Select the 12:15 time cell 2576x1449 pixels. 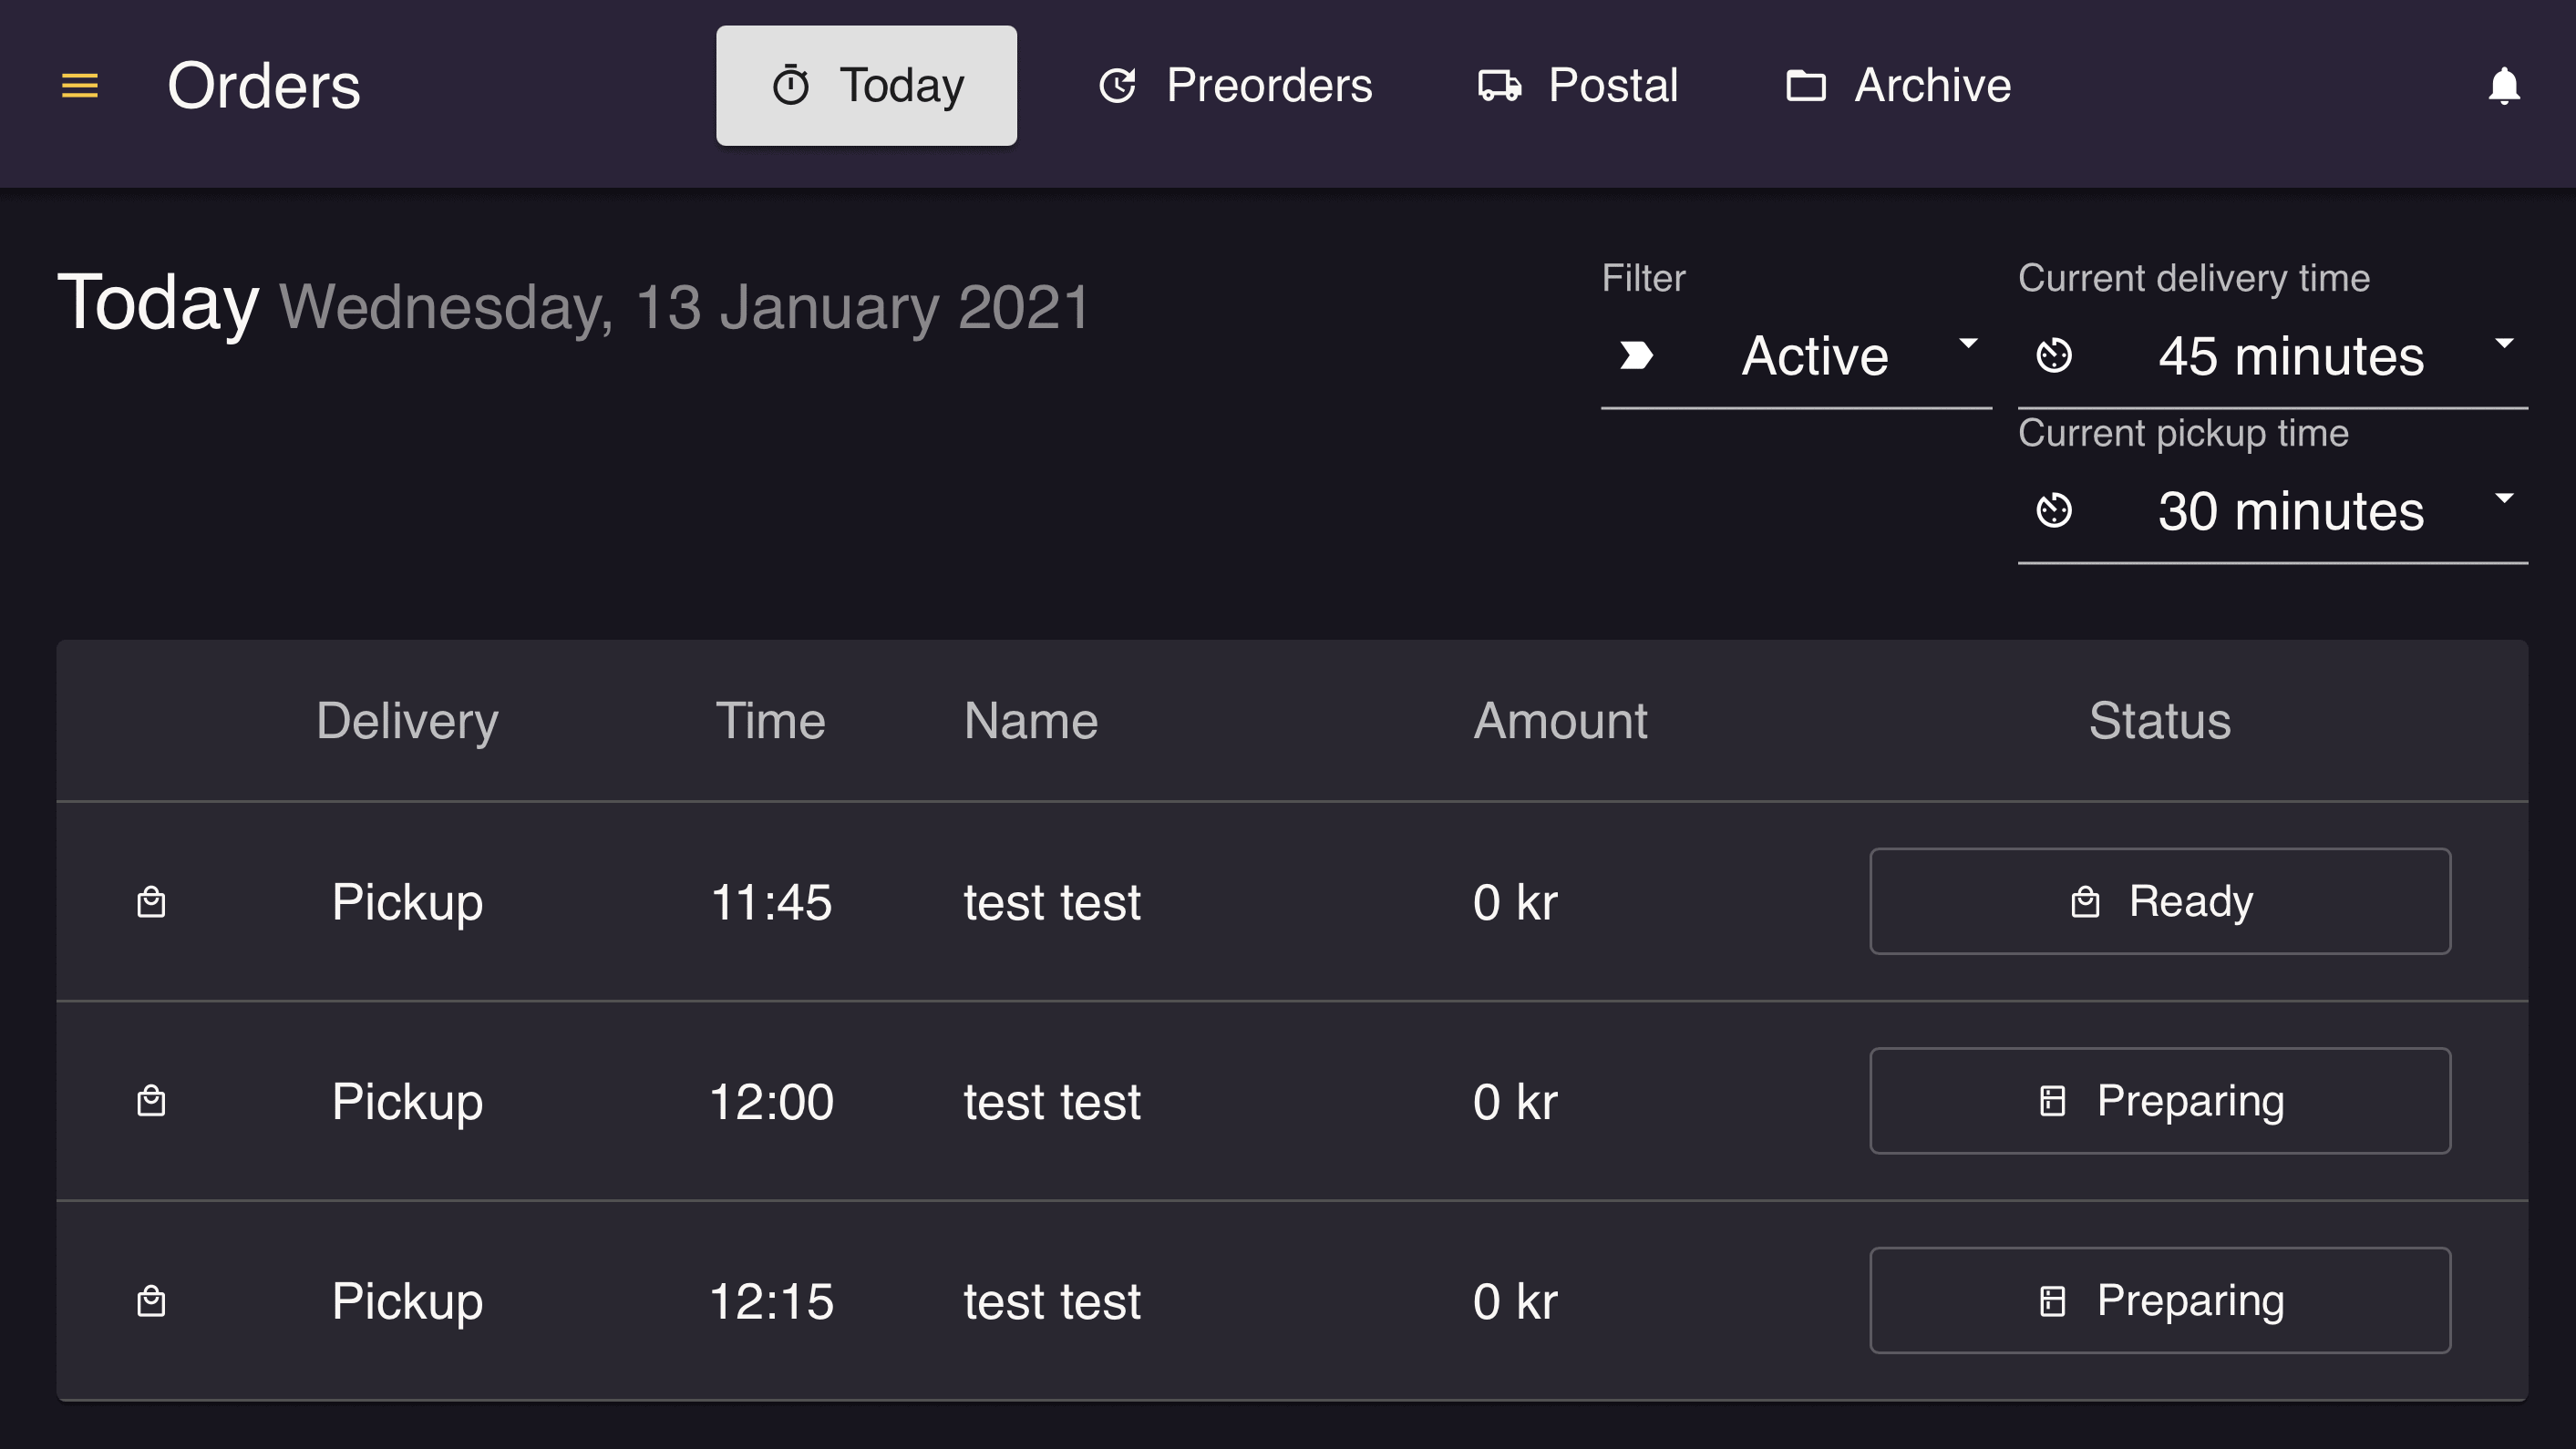771,1302
